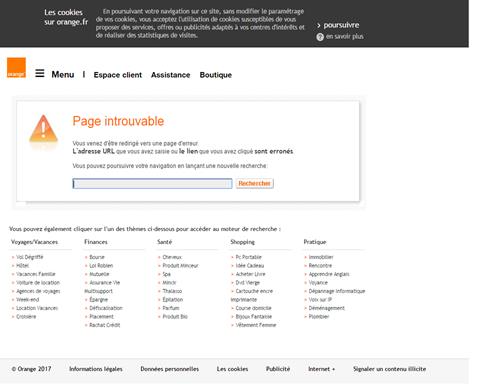This screenshot has width=480, height=384.
Task: Open the Boutique section
Action: click(x=216, y=75)
